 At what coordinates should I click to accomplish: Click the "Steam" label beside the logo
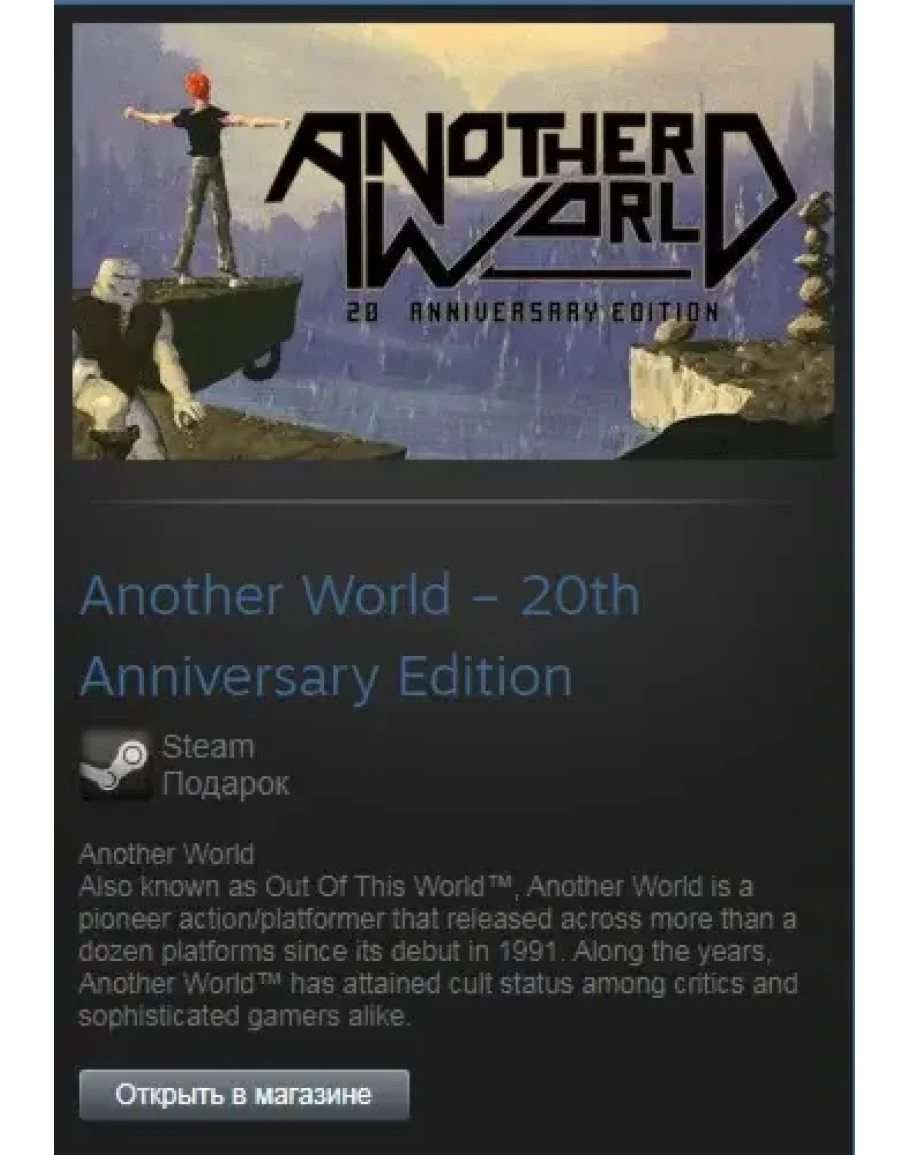point(209,747)
